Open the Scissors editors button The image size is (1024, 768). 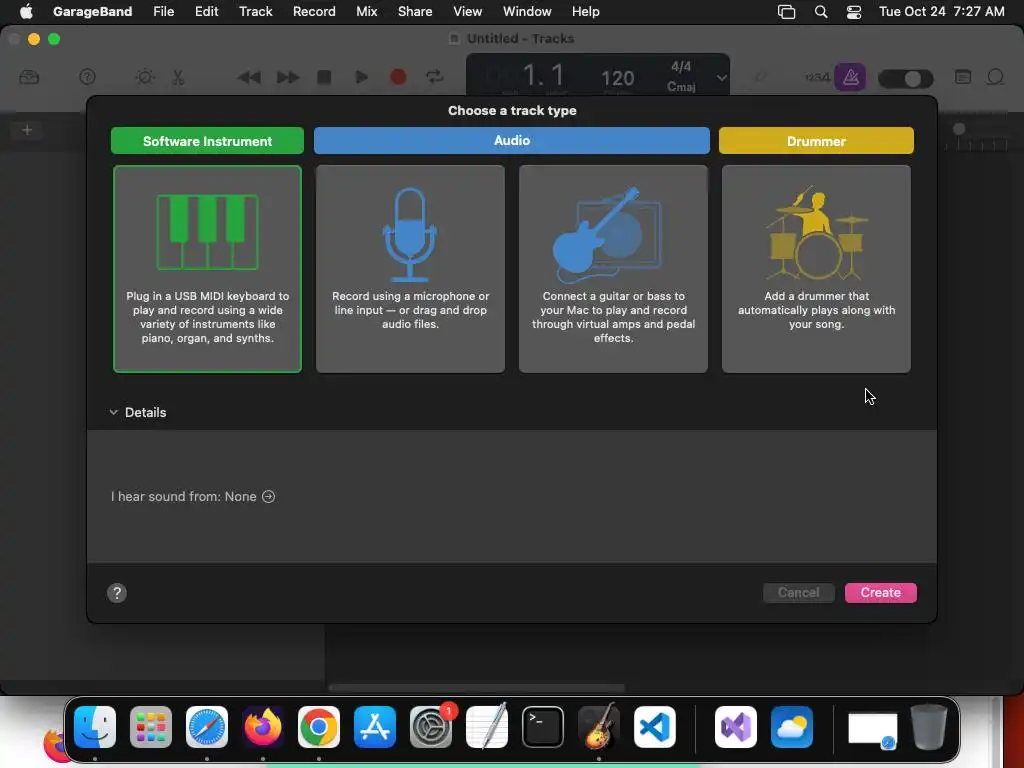pos(178,77)
